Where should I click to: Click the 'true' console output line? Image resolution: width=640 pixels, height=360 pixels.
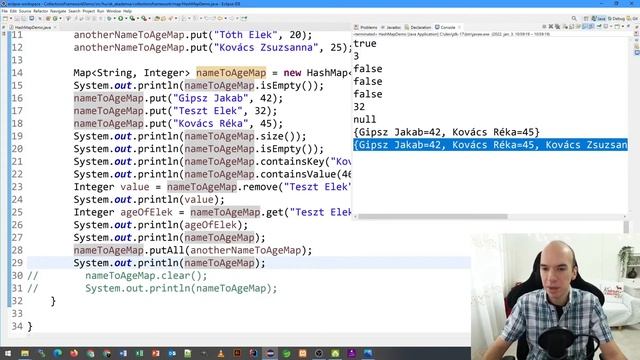[x=364, y=44]
